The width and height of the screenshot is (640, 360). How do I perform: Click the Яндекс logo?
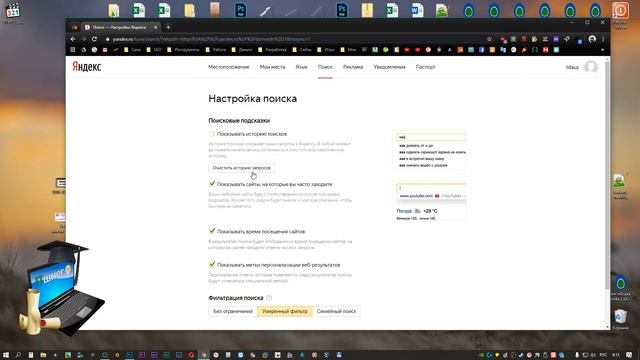click(x=87, y=67)
